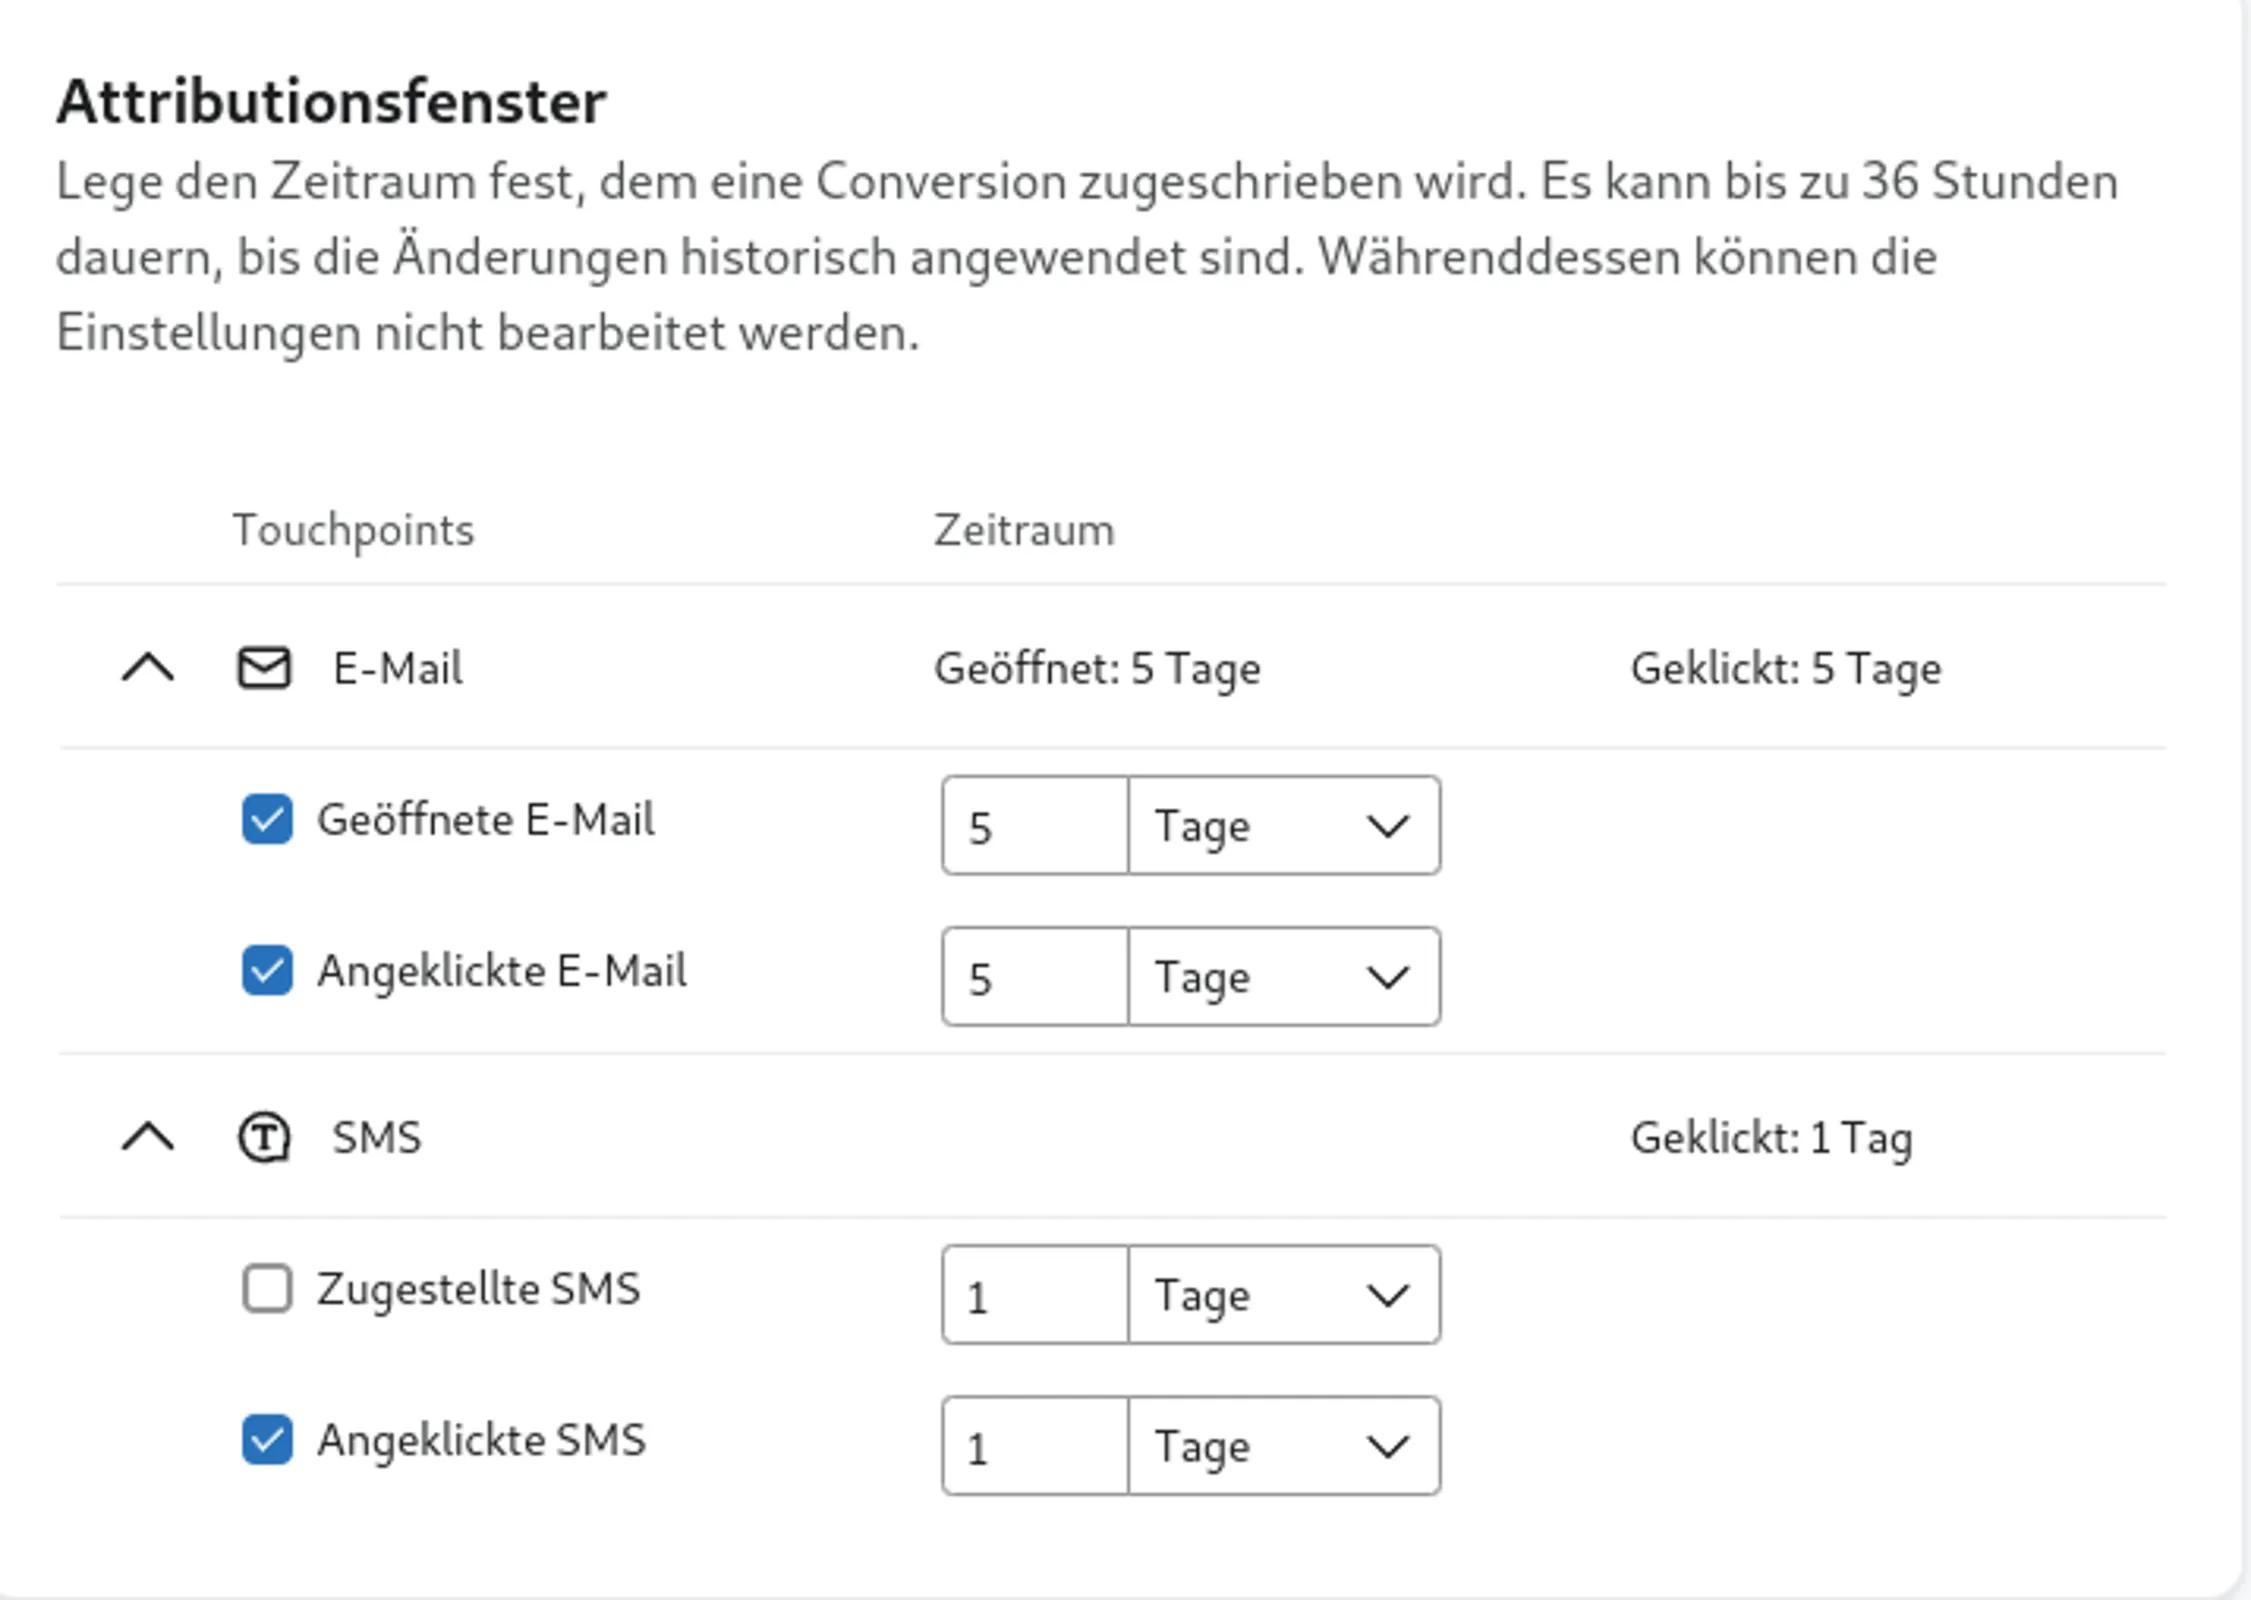Click the checkmark inside Geöffnete E-Mail checkbox
The height and width of the screenshot is (1600, 2251).
coord(265,819)
